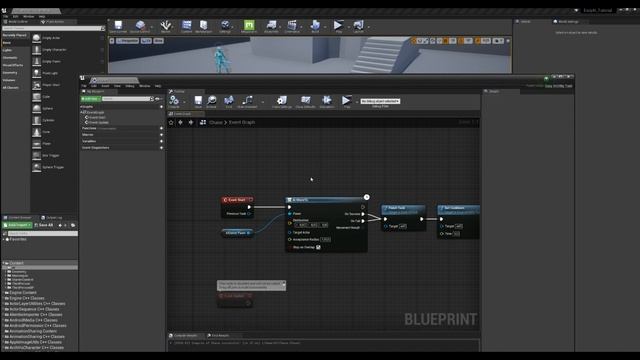Screen dimensions: 640x360
Task: Open Blueprints menu in main toolbar
Action: click(x=271, y=27)
